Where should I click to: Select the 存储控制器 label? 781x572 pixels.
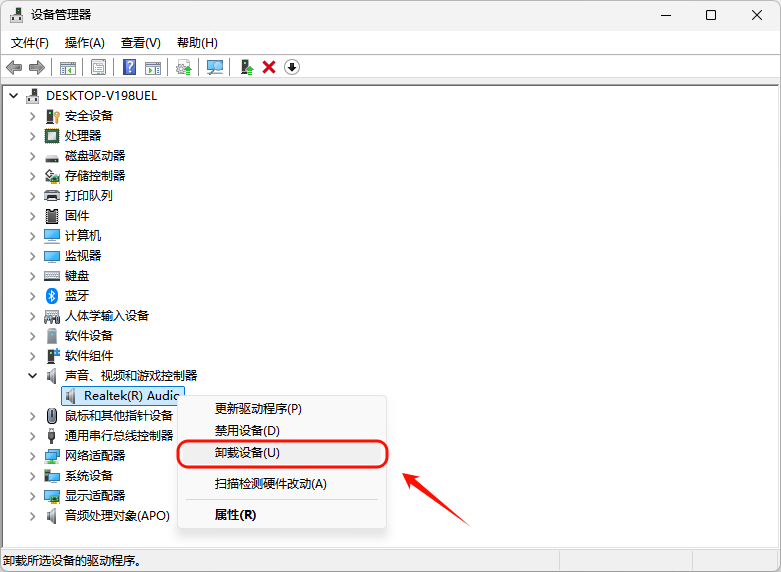pyautogui.click(x=95, y=176)
